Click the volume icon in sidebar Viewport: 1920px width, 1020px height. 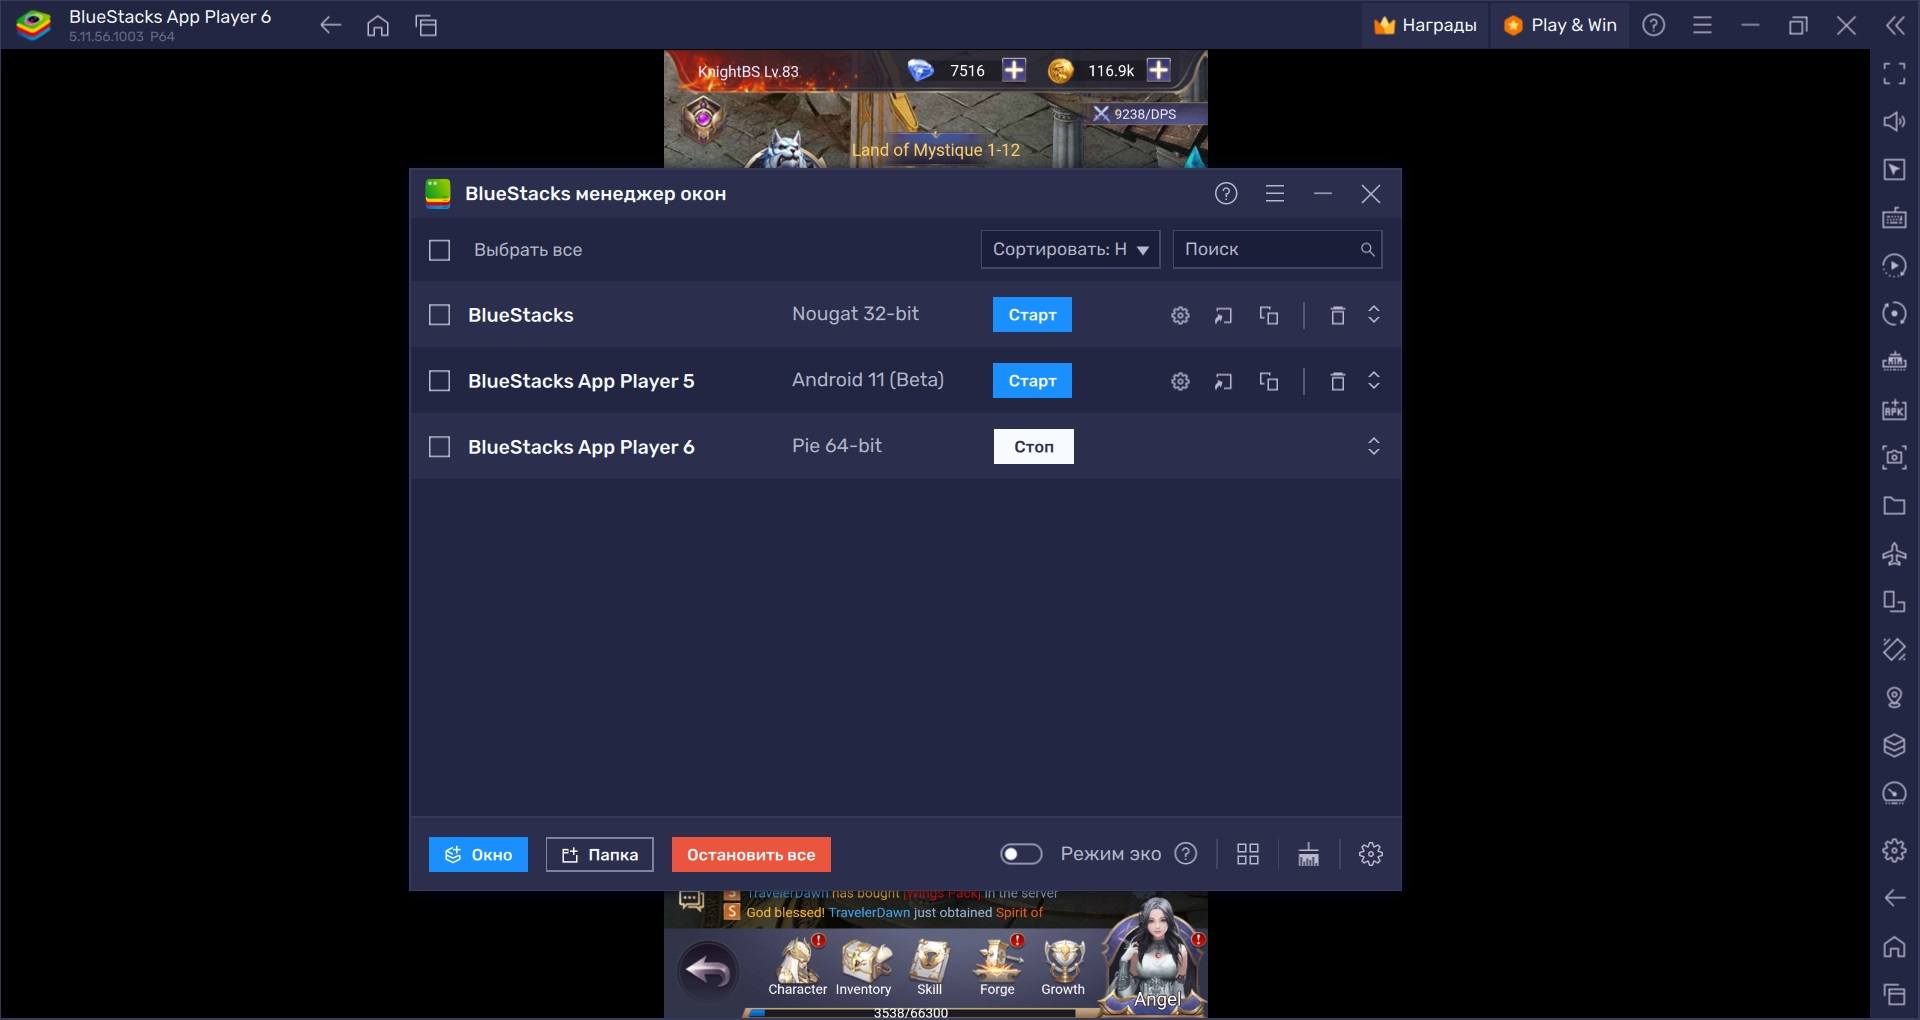[x=1894, y=122]
